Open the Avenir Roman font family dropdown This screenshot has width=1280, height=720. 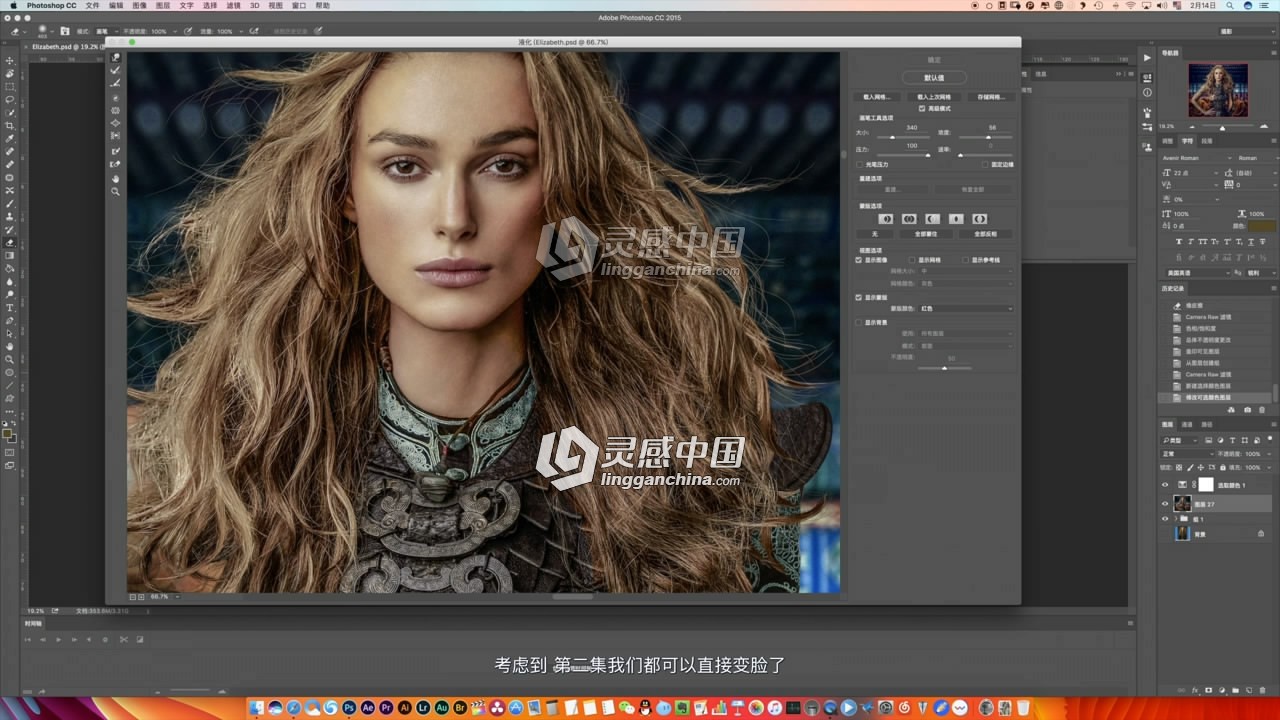pos(1195,158)
